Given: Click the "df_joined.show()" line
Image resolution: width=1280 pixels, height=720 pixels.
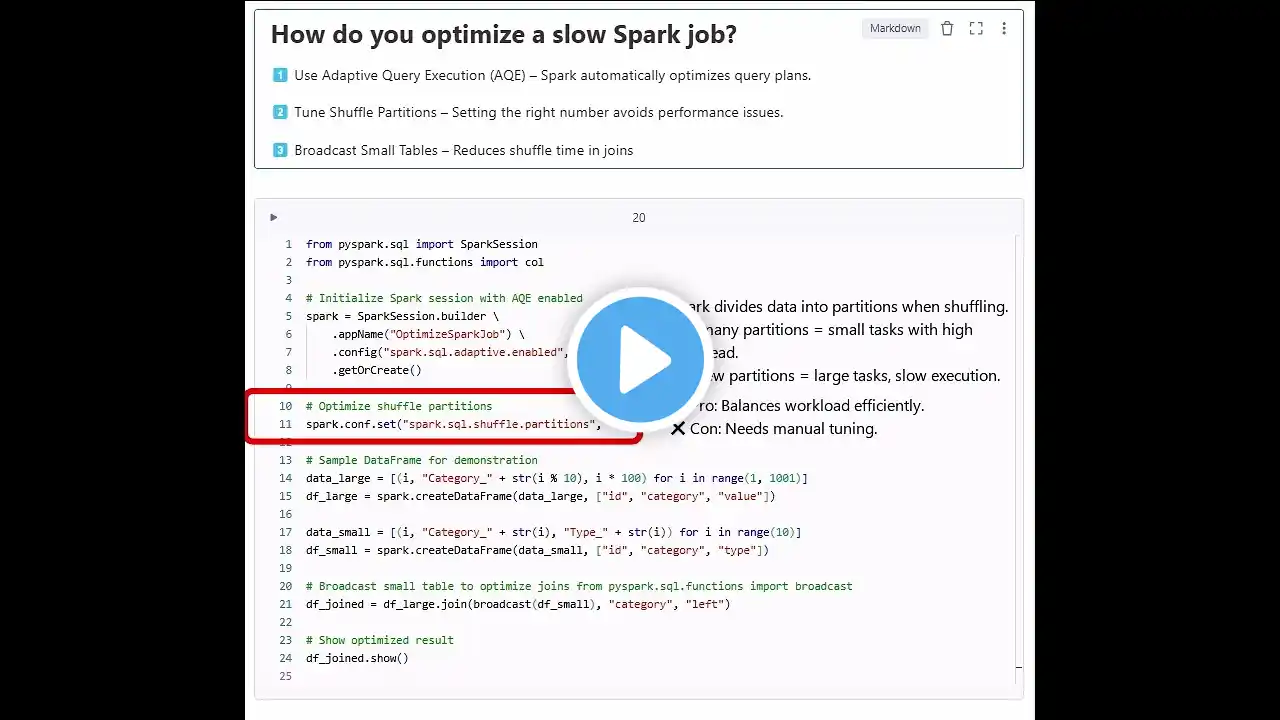Looking at the screenshot, I should coord(357,658).
